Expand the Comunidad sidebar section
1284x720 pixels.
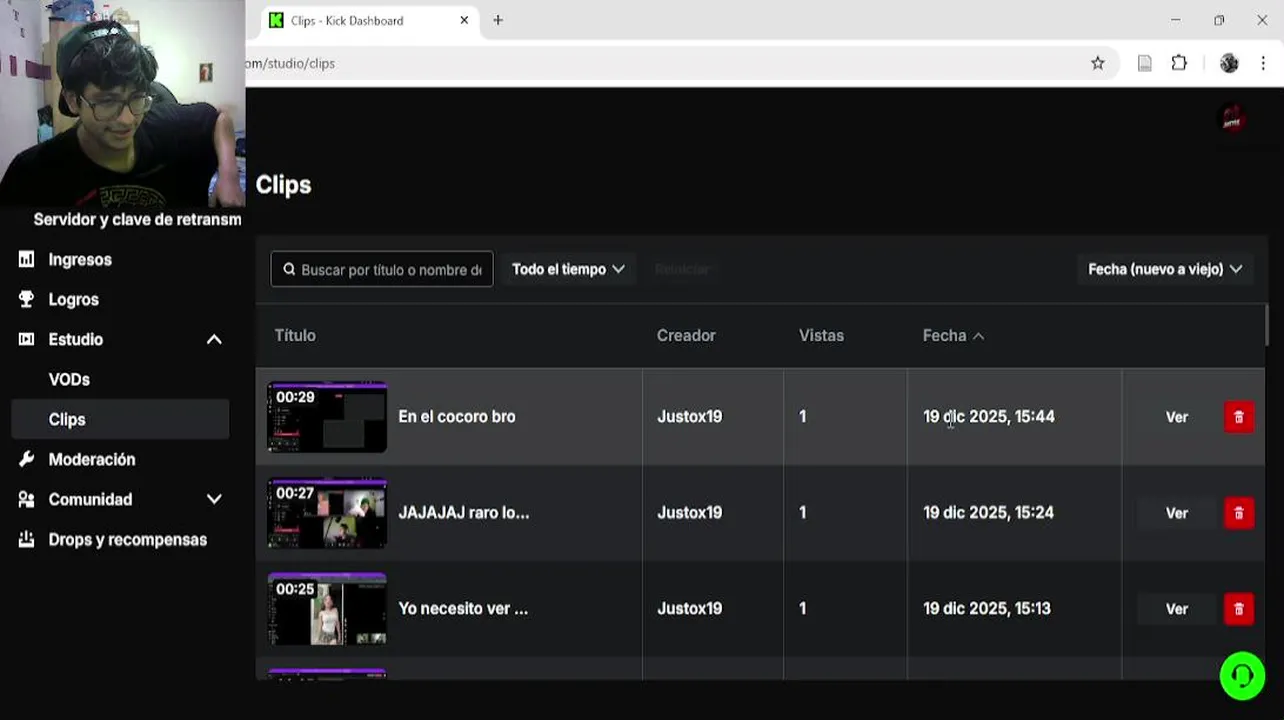click(213, 499)
